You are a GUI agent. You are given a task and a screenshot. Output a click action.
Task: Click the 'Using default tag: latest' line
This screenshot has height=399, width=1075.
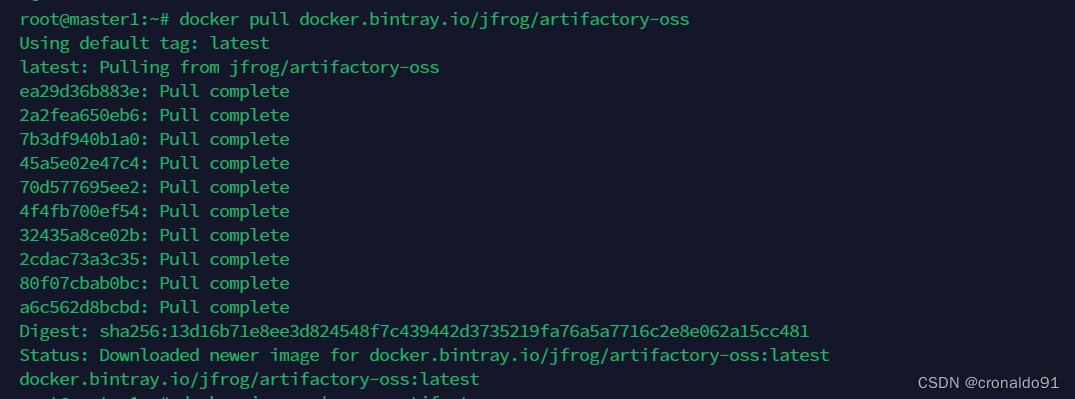pyautogui.click(x=145, y=43)
